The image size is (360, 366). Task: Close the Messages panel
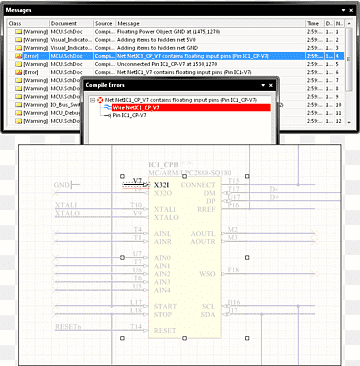coord(351,10)
